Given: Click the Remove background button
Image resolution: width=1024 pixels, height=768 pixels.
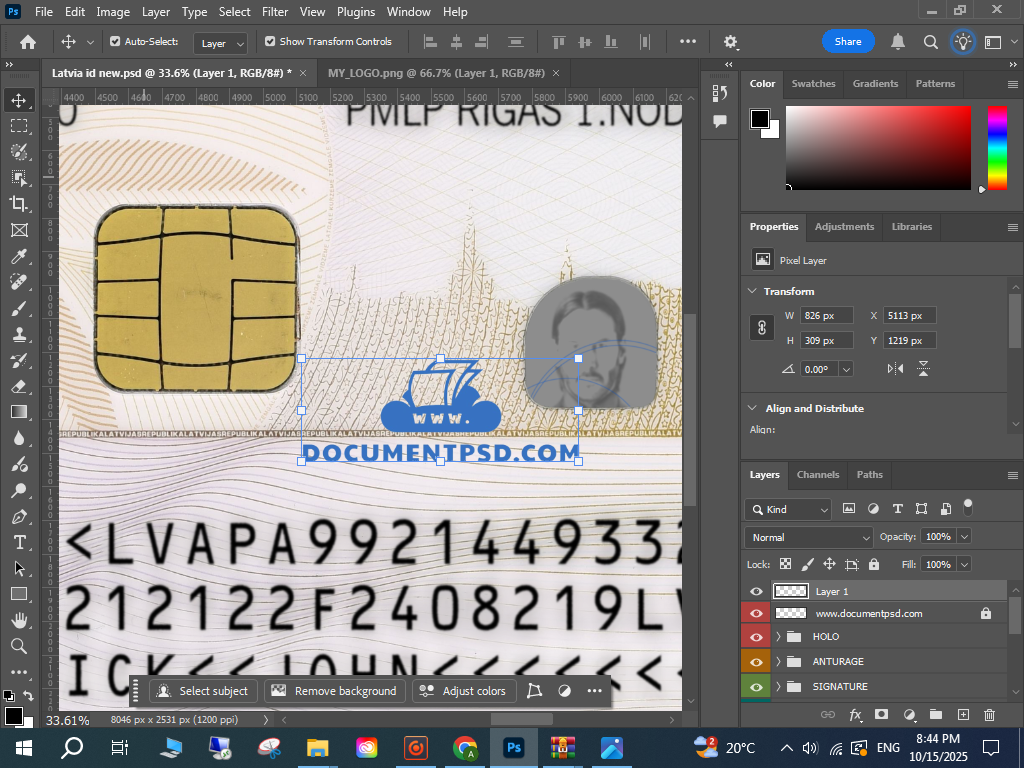Looking at the screenshot, I should 335,691.
